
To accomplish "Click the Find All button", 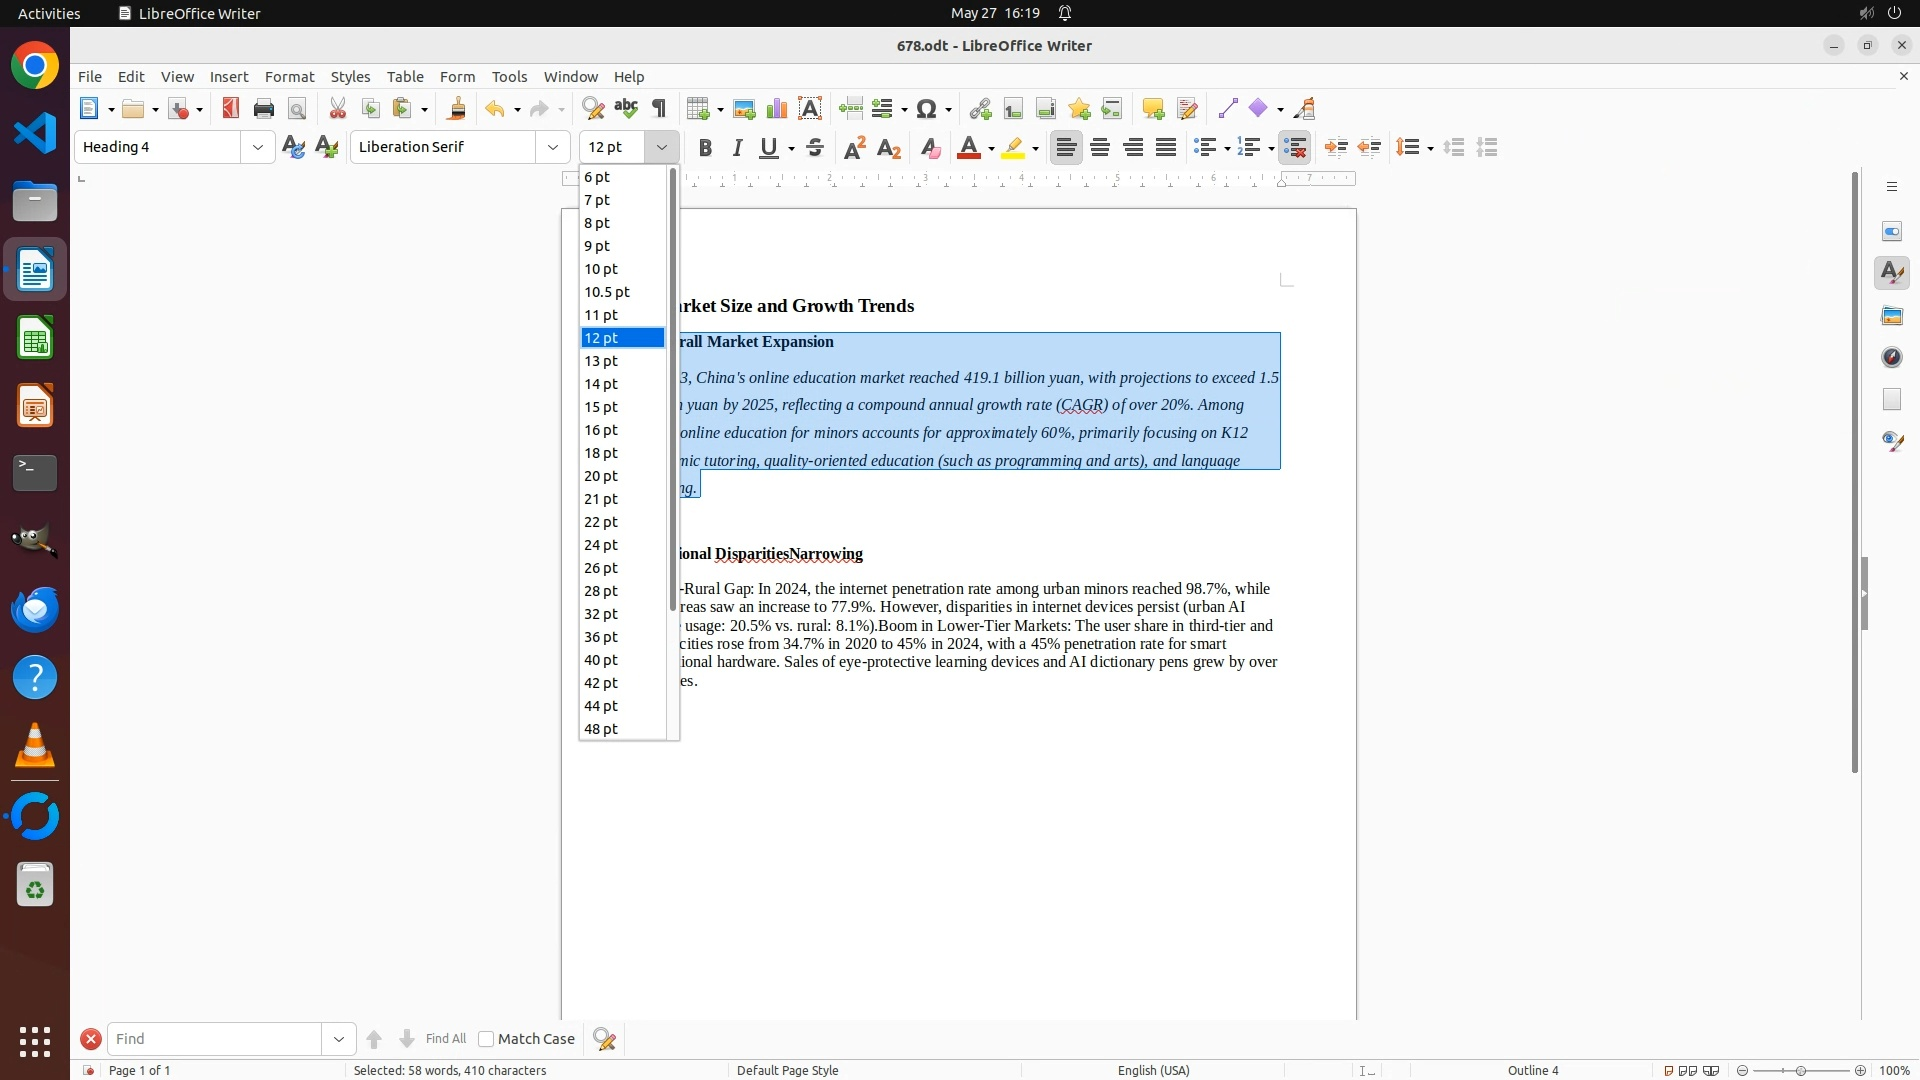I will [x=445, y=1039].
